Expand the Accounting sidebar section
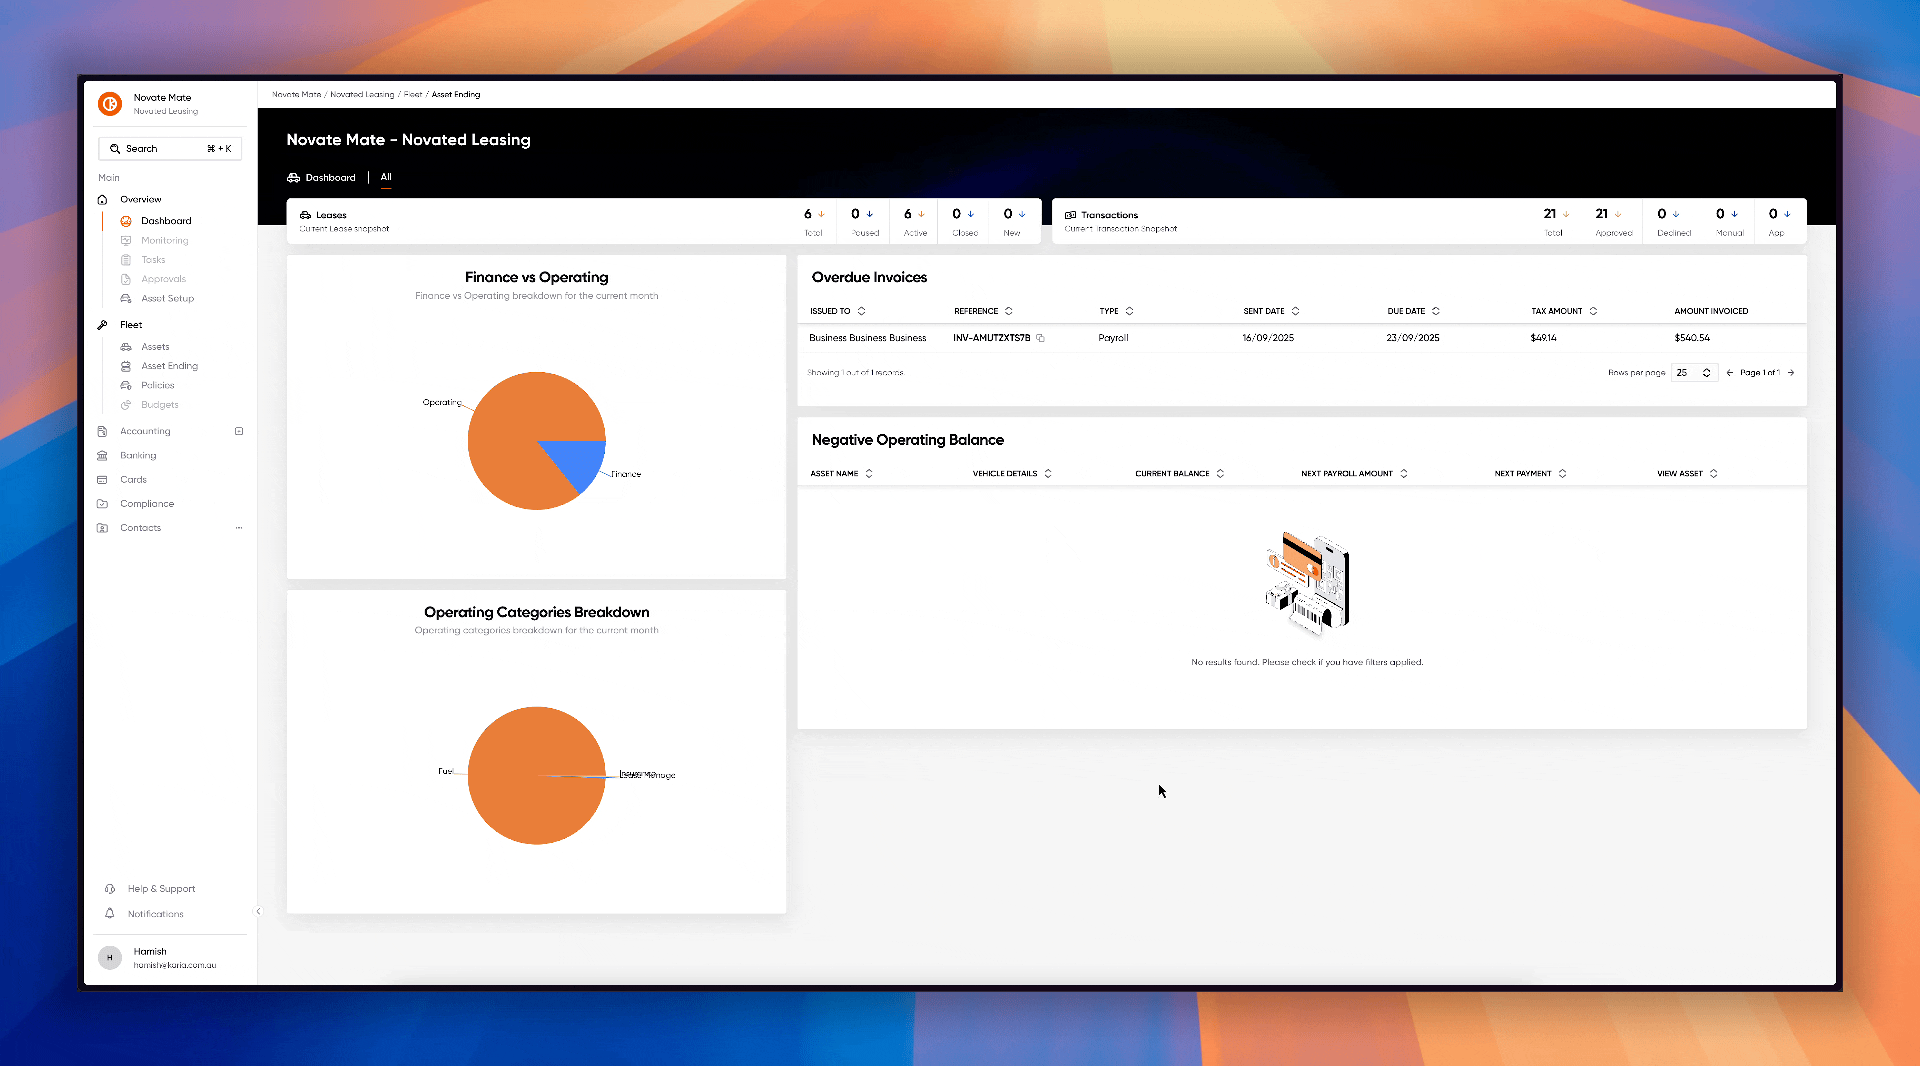 [x=239, y=431]
